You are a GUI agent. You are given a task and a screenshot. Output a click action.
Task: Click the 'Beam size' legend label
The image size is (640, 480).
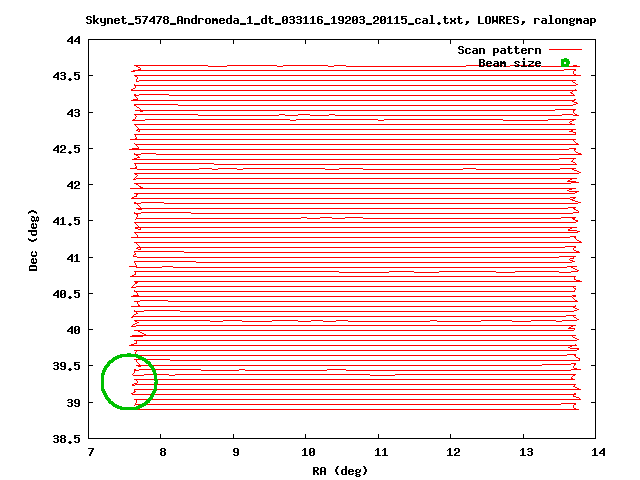tap(509, 63)
